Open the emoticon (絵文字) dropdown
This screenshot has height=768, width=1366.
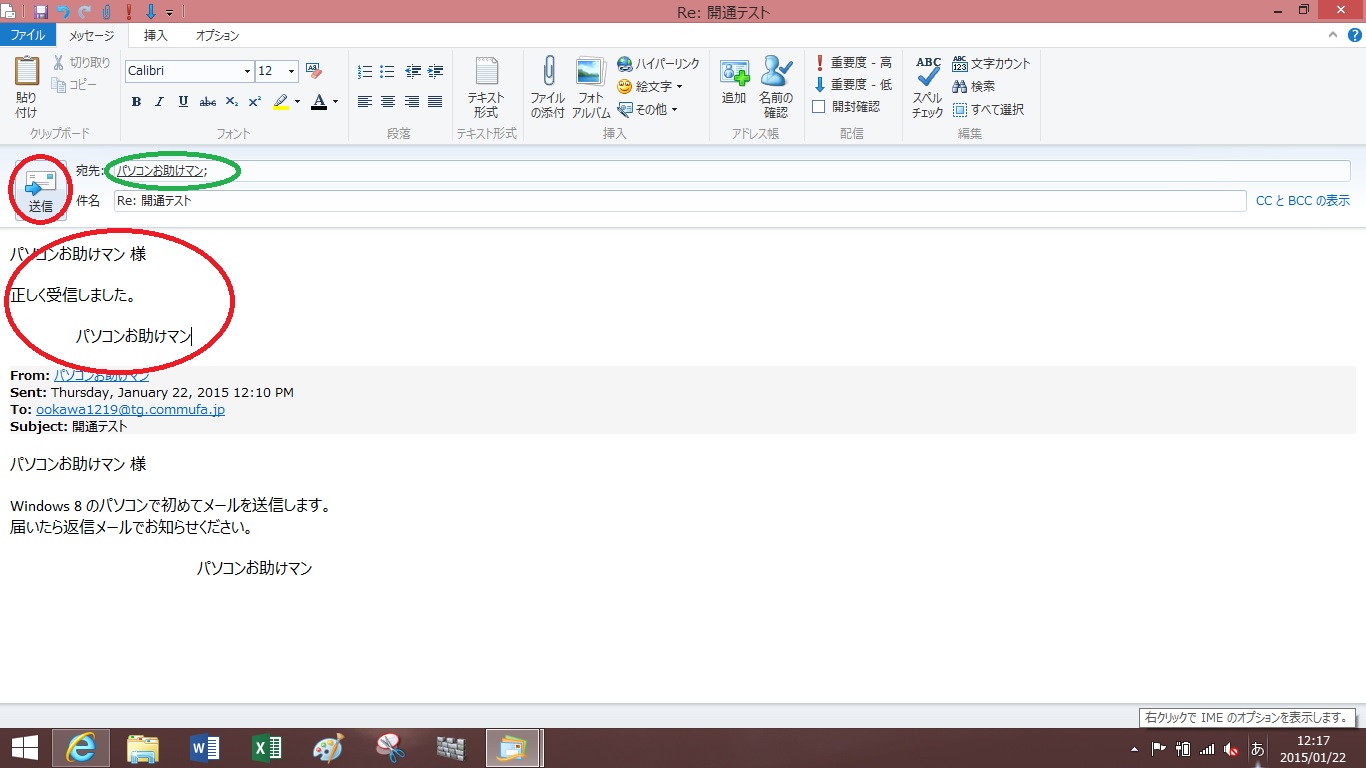tap(650, 86)
